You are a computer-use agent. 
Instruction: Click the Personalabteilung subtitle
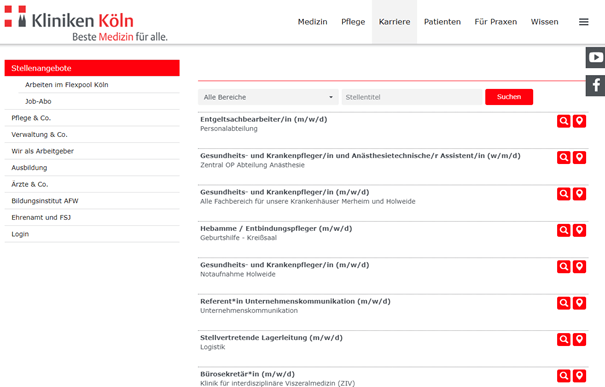pos(229,129)
